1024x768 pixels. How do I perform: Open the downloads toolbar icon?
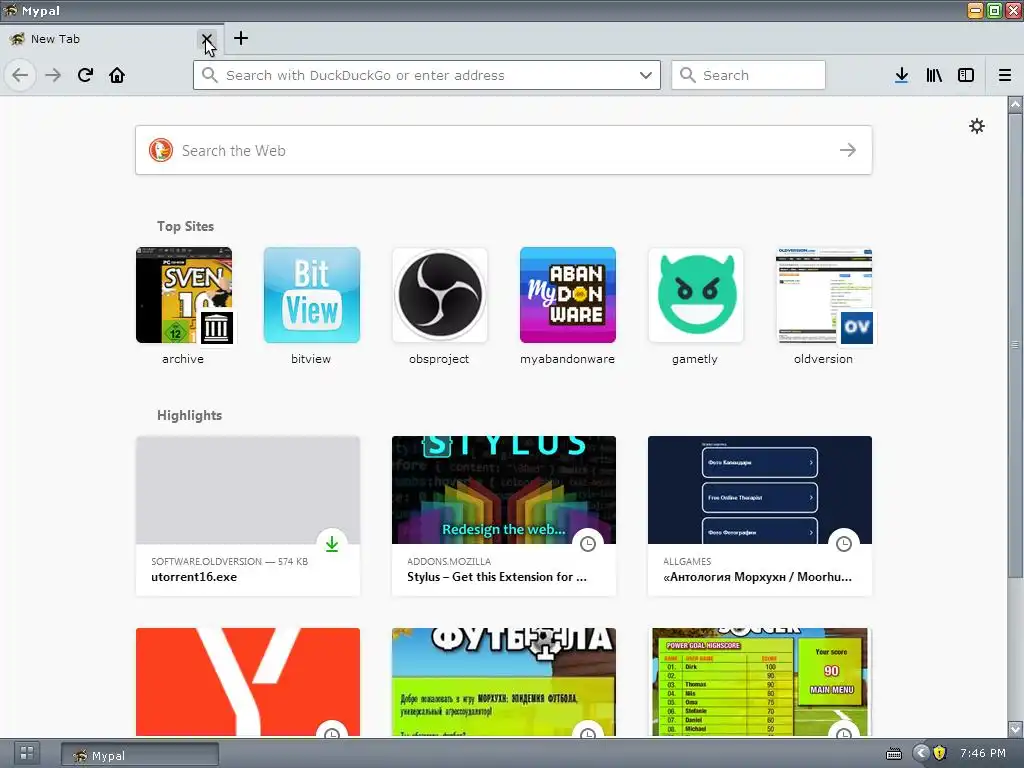tap(901, 75)
